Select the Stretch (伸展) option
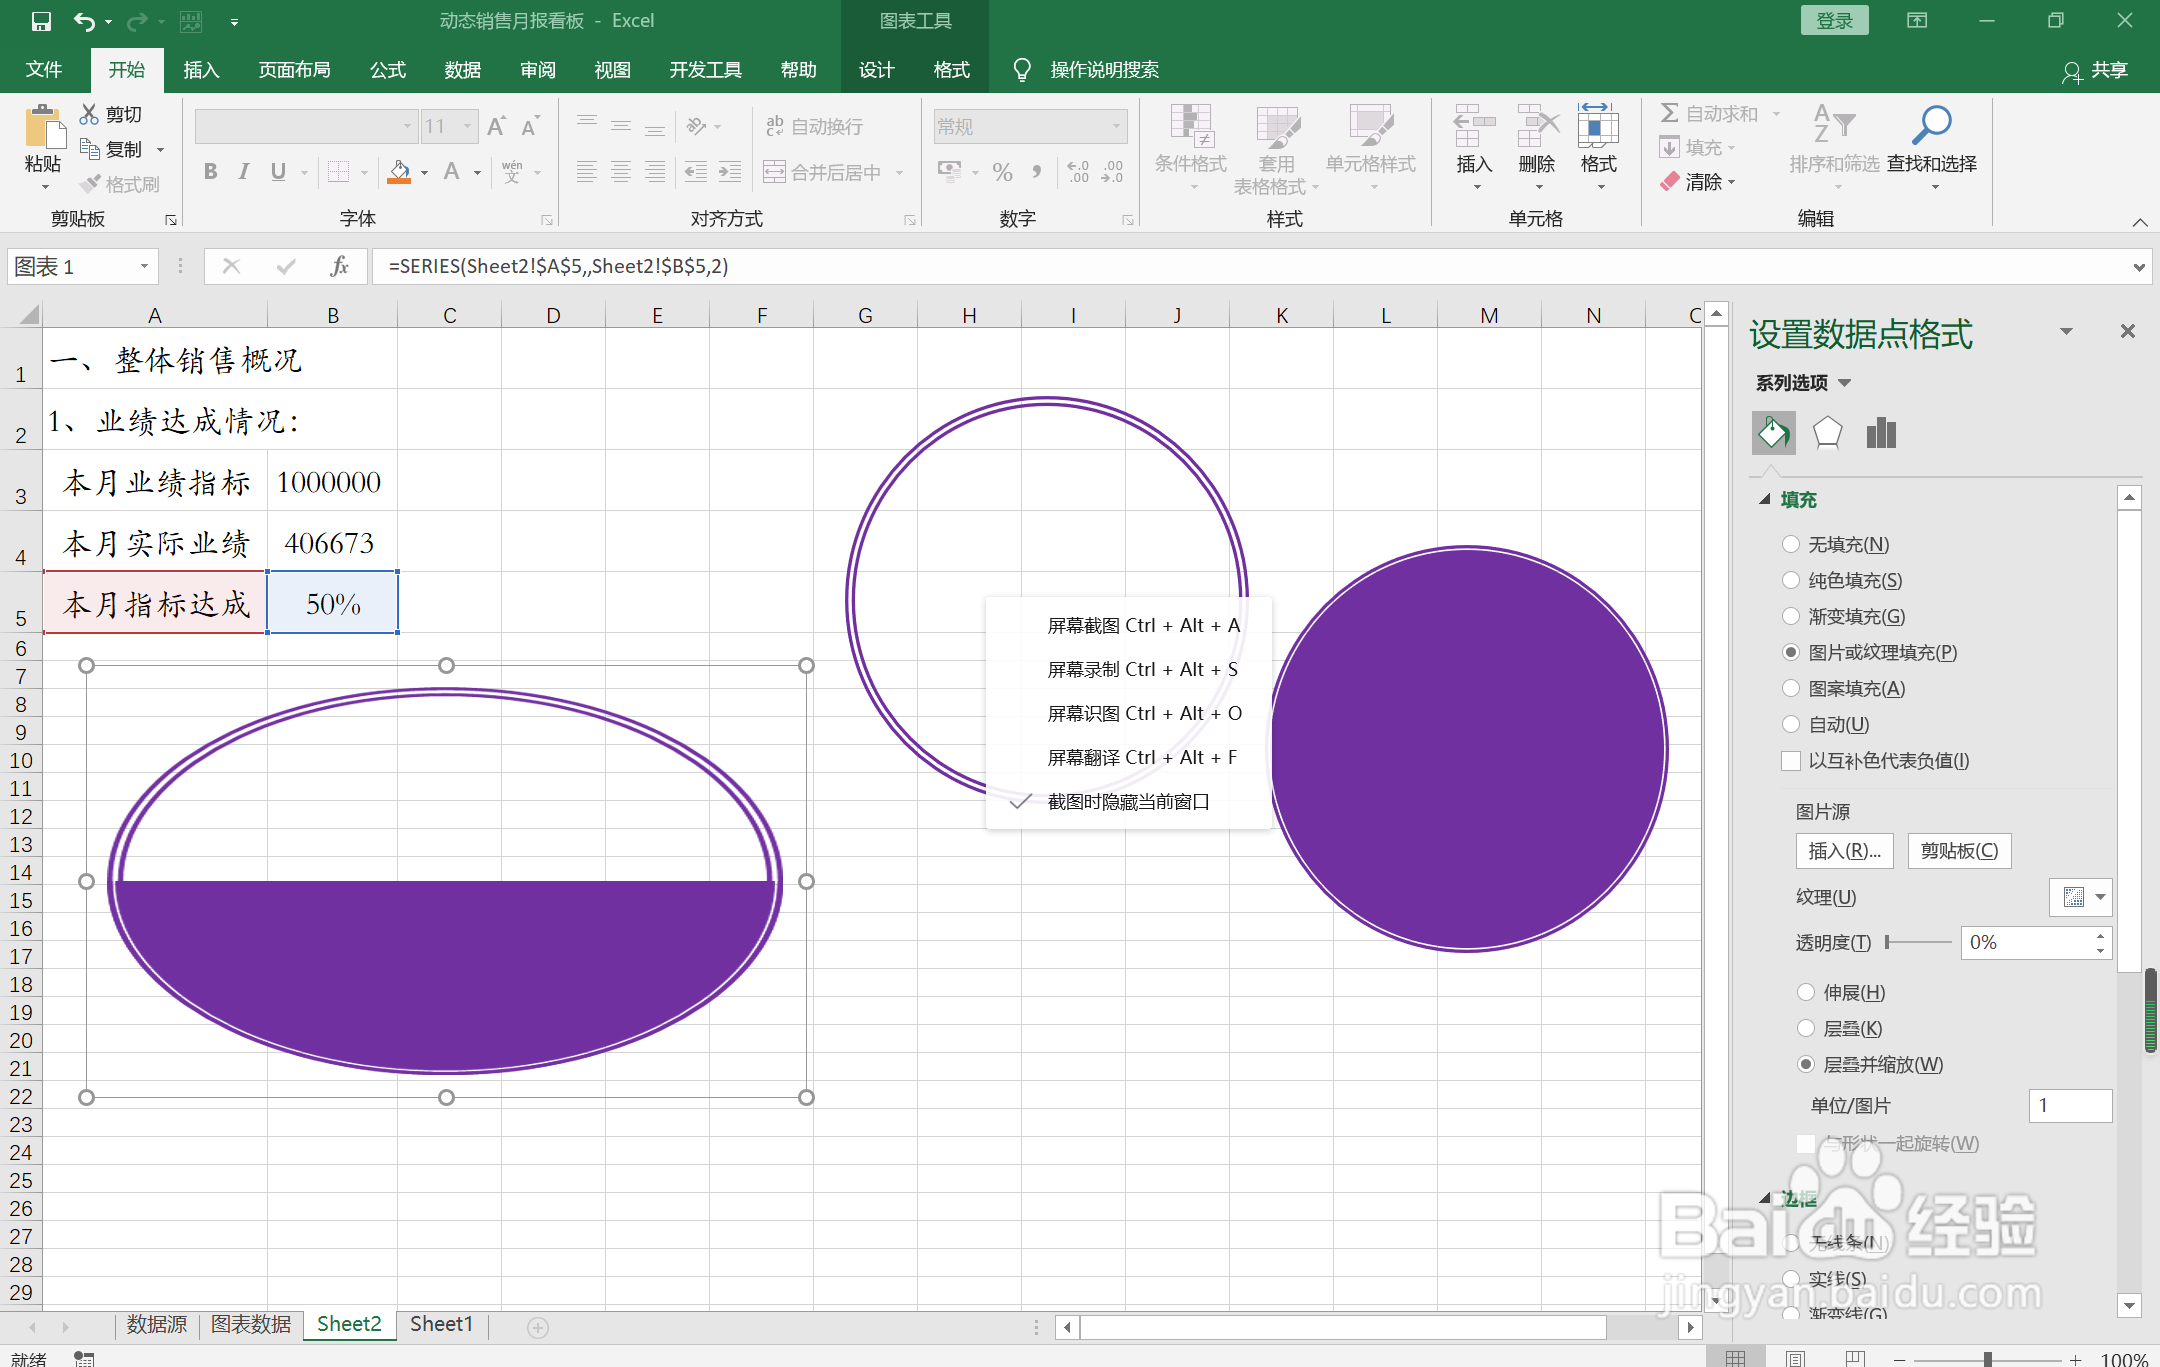Viewport: 2160px width, 1367px height. 1806,992
